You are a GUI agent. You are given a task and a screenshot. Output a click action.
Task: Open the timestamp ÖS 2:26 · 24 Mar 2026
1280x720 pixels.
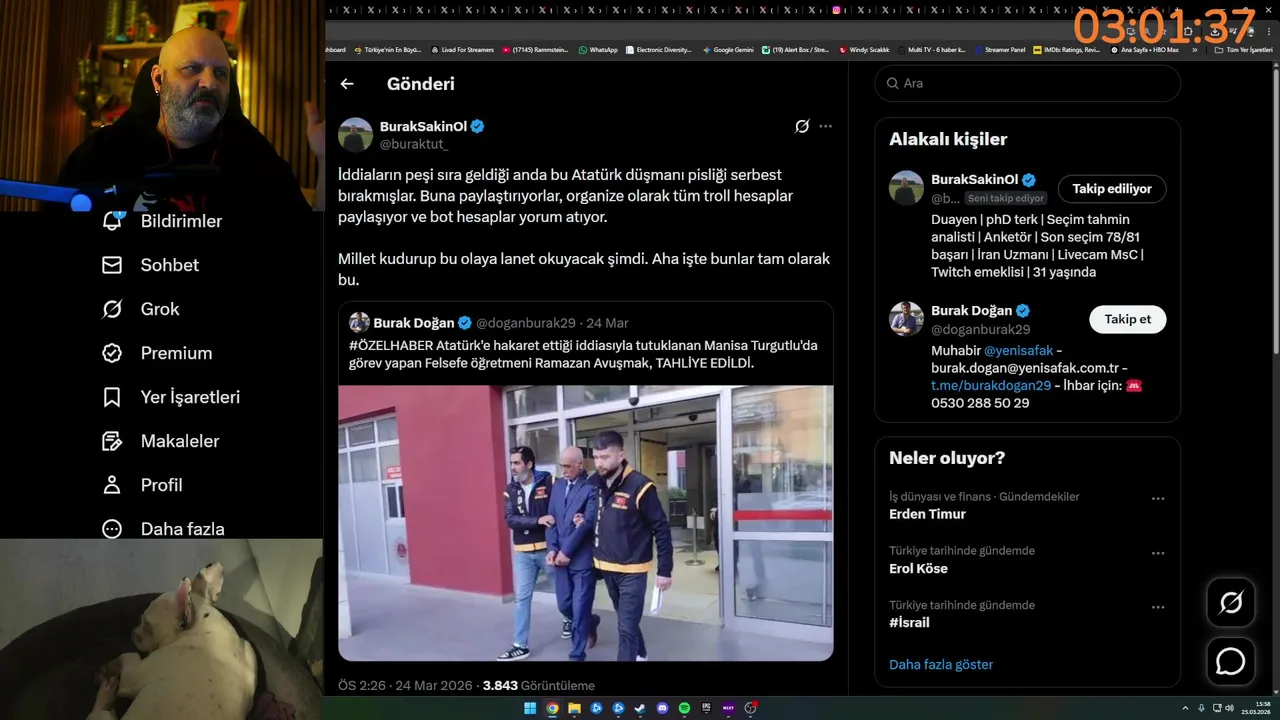point(405,686)
